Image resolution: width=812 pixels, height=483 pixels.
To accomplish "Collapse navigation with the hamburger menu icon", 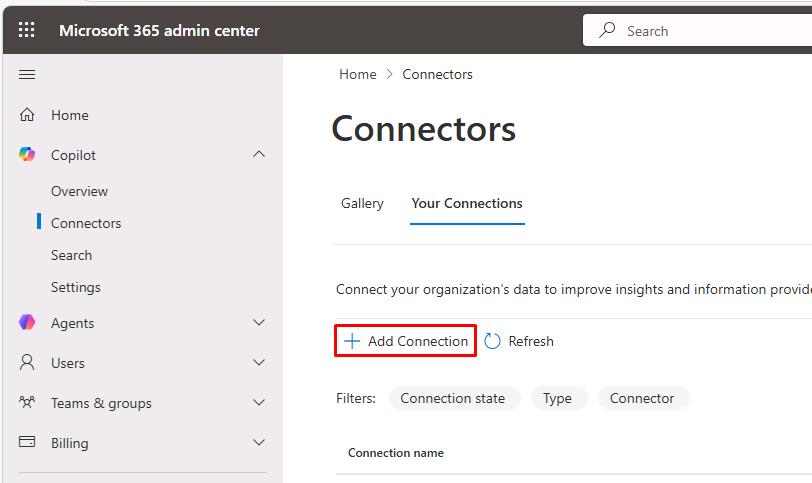I will click(x=27, y=75).
